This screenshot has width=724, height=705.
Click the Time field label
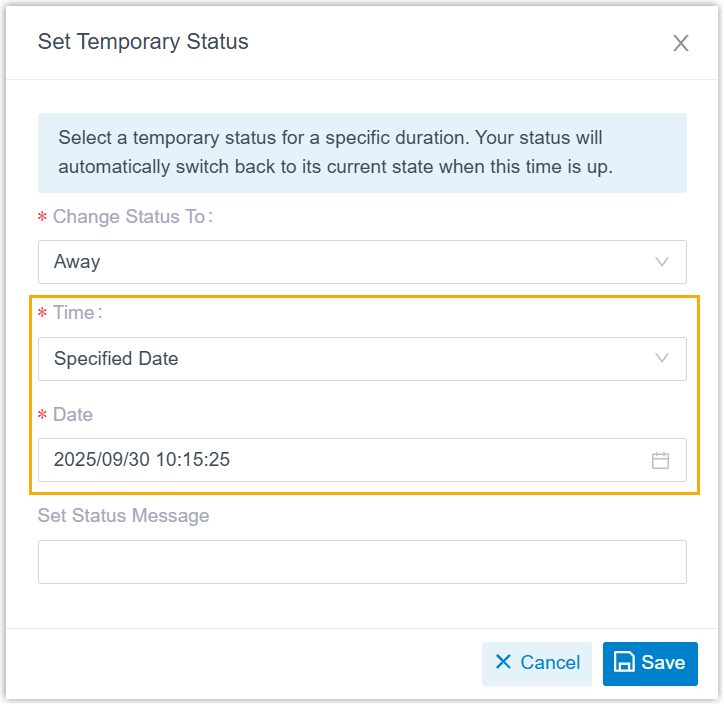pyautogui.click(x=76, y=313)
